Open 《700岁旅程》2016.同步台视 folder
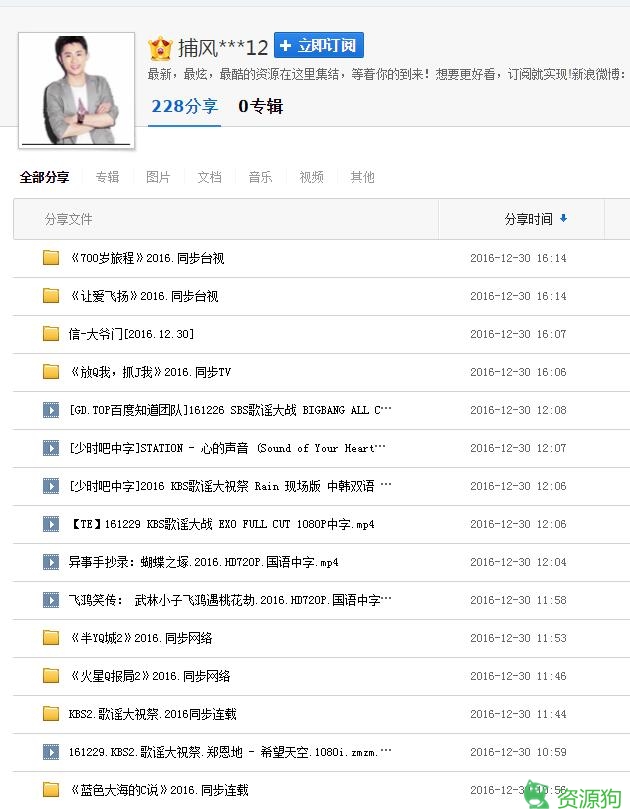Image resolution: width=630 pixels, height=809 pixels. 148,258
